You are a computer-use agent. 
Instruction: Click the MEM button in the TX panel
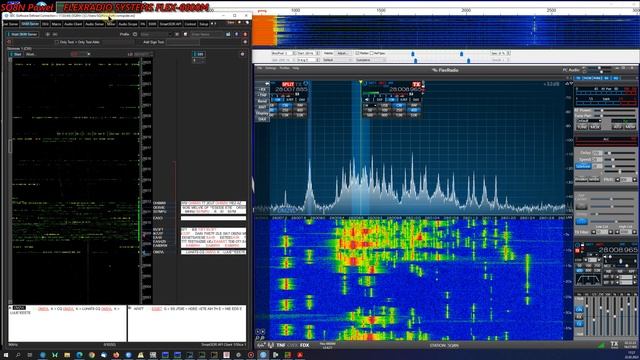point(631,127)
